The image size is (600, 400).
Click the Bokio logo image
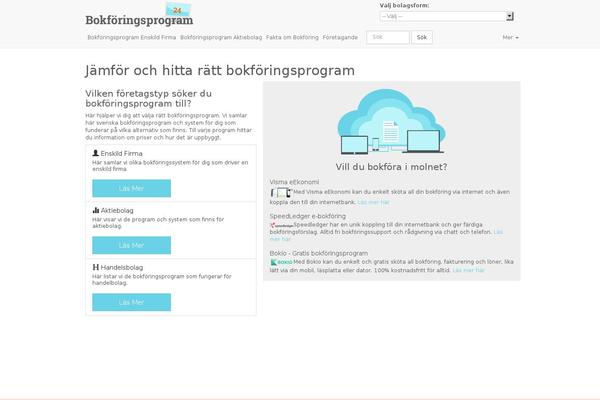281,262
